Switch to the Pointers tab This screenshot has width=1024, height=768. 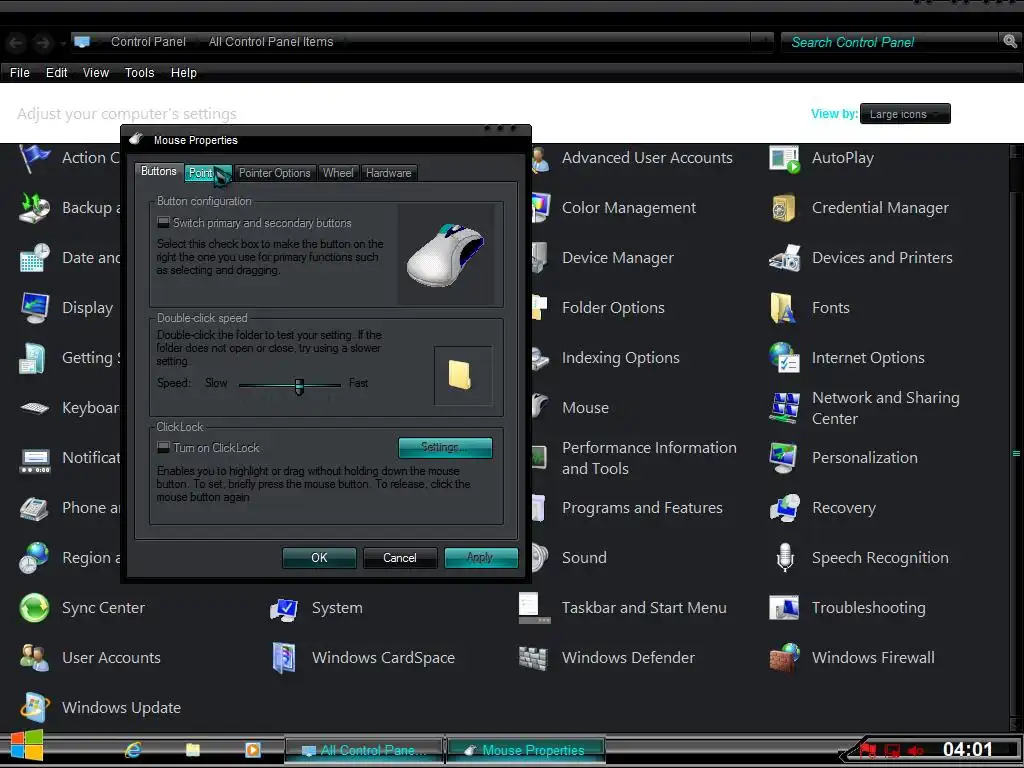pyautogui.click(x=208, y=173)
